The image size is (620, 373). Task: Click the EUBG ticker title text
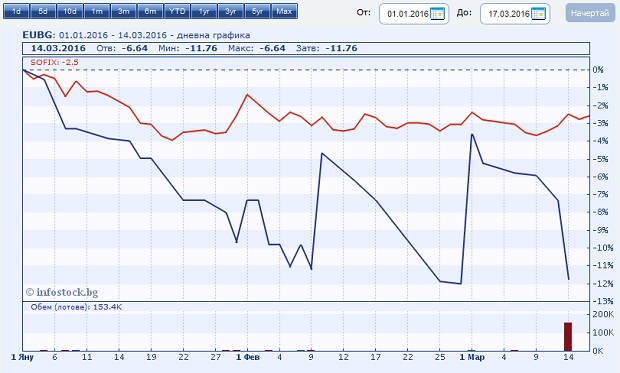click(37, 35)
